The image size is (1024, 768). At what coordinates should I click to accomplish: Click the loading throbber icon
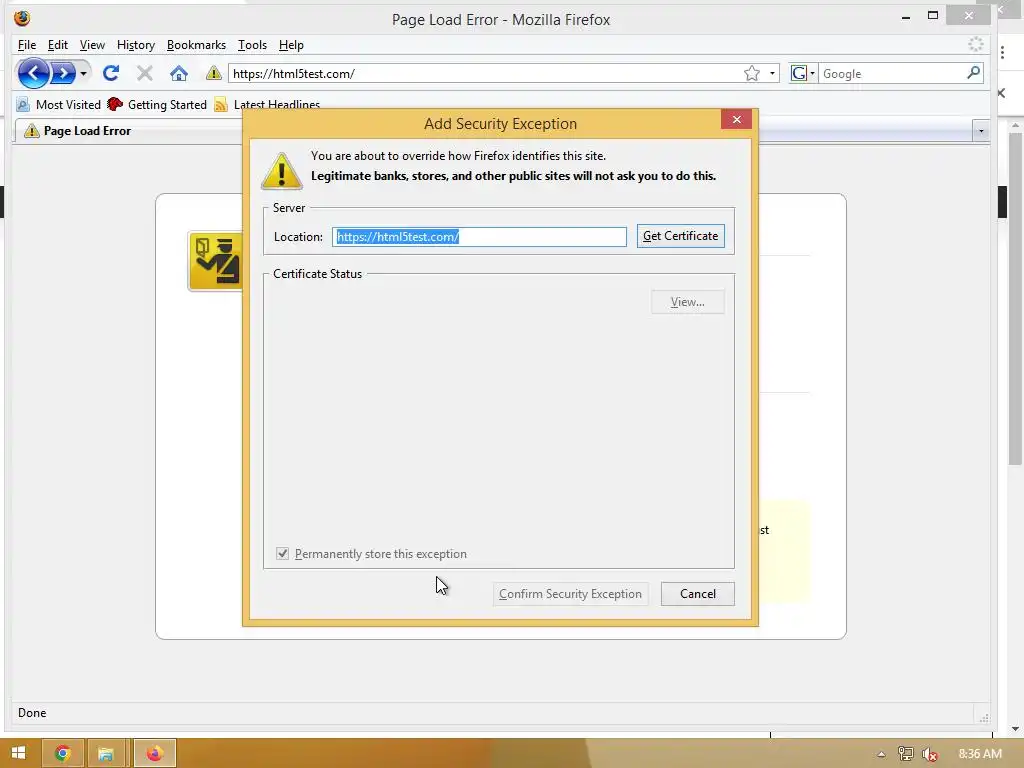pyautogui.click(x=976, y=44)
